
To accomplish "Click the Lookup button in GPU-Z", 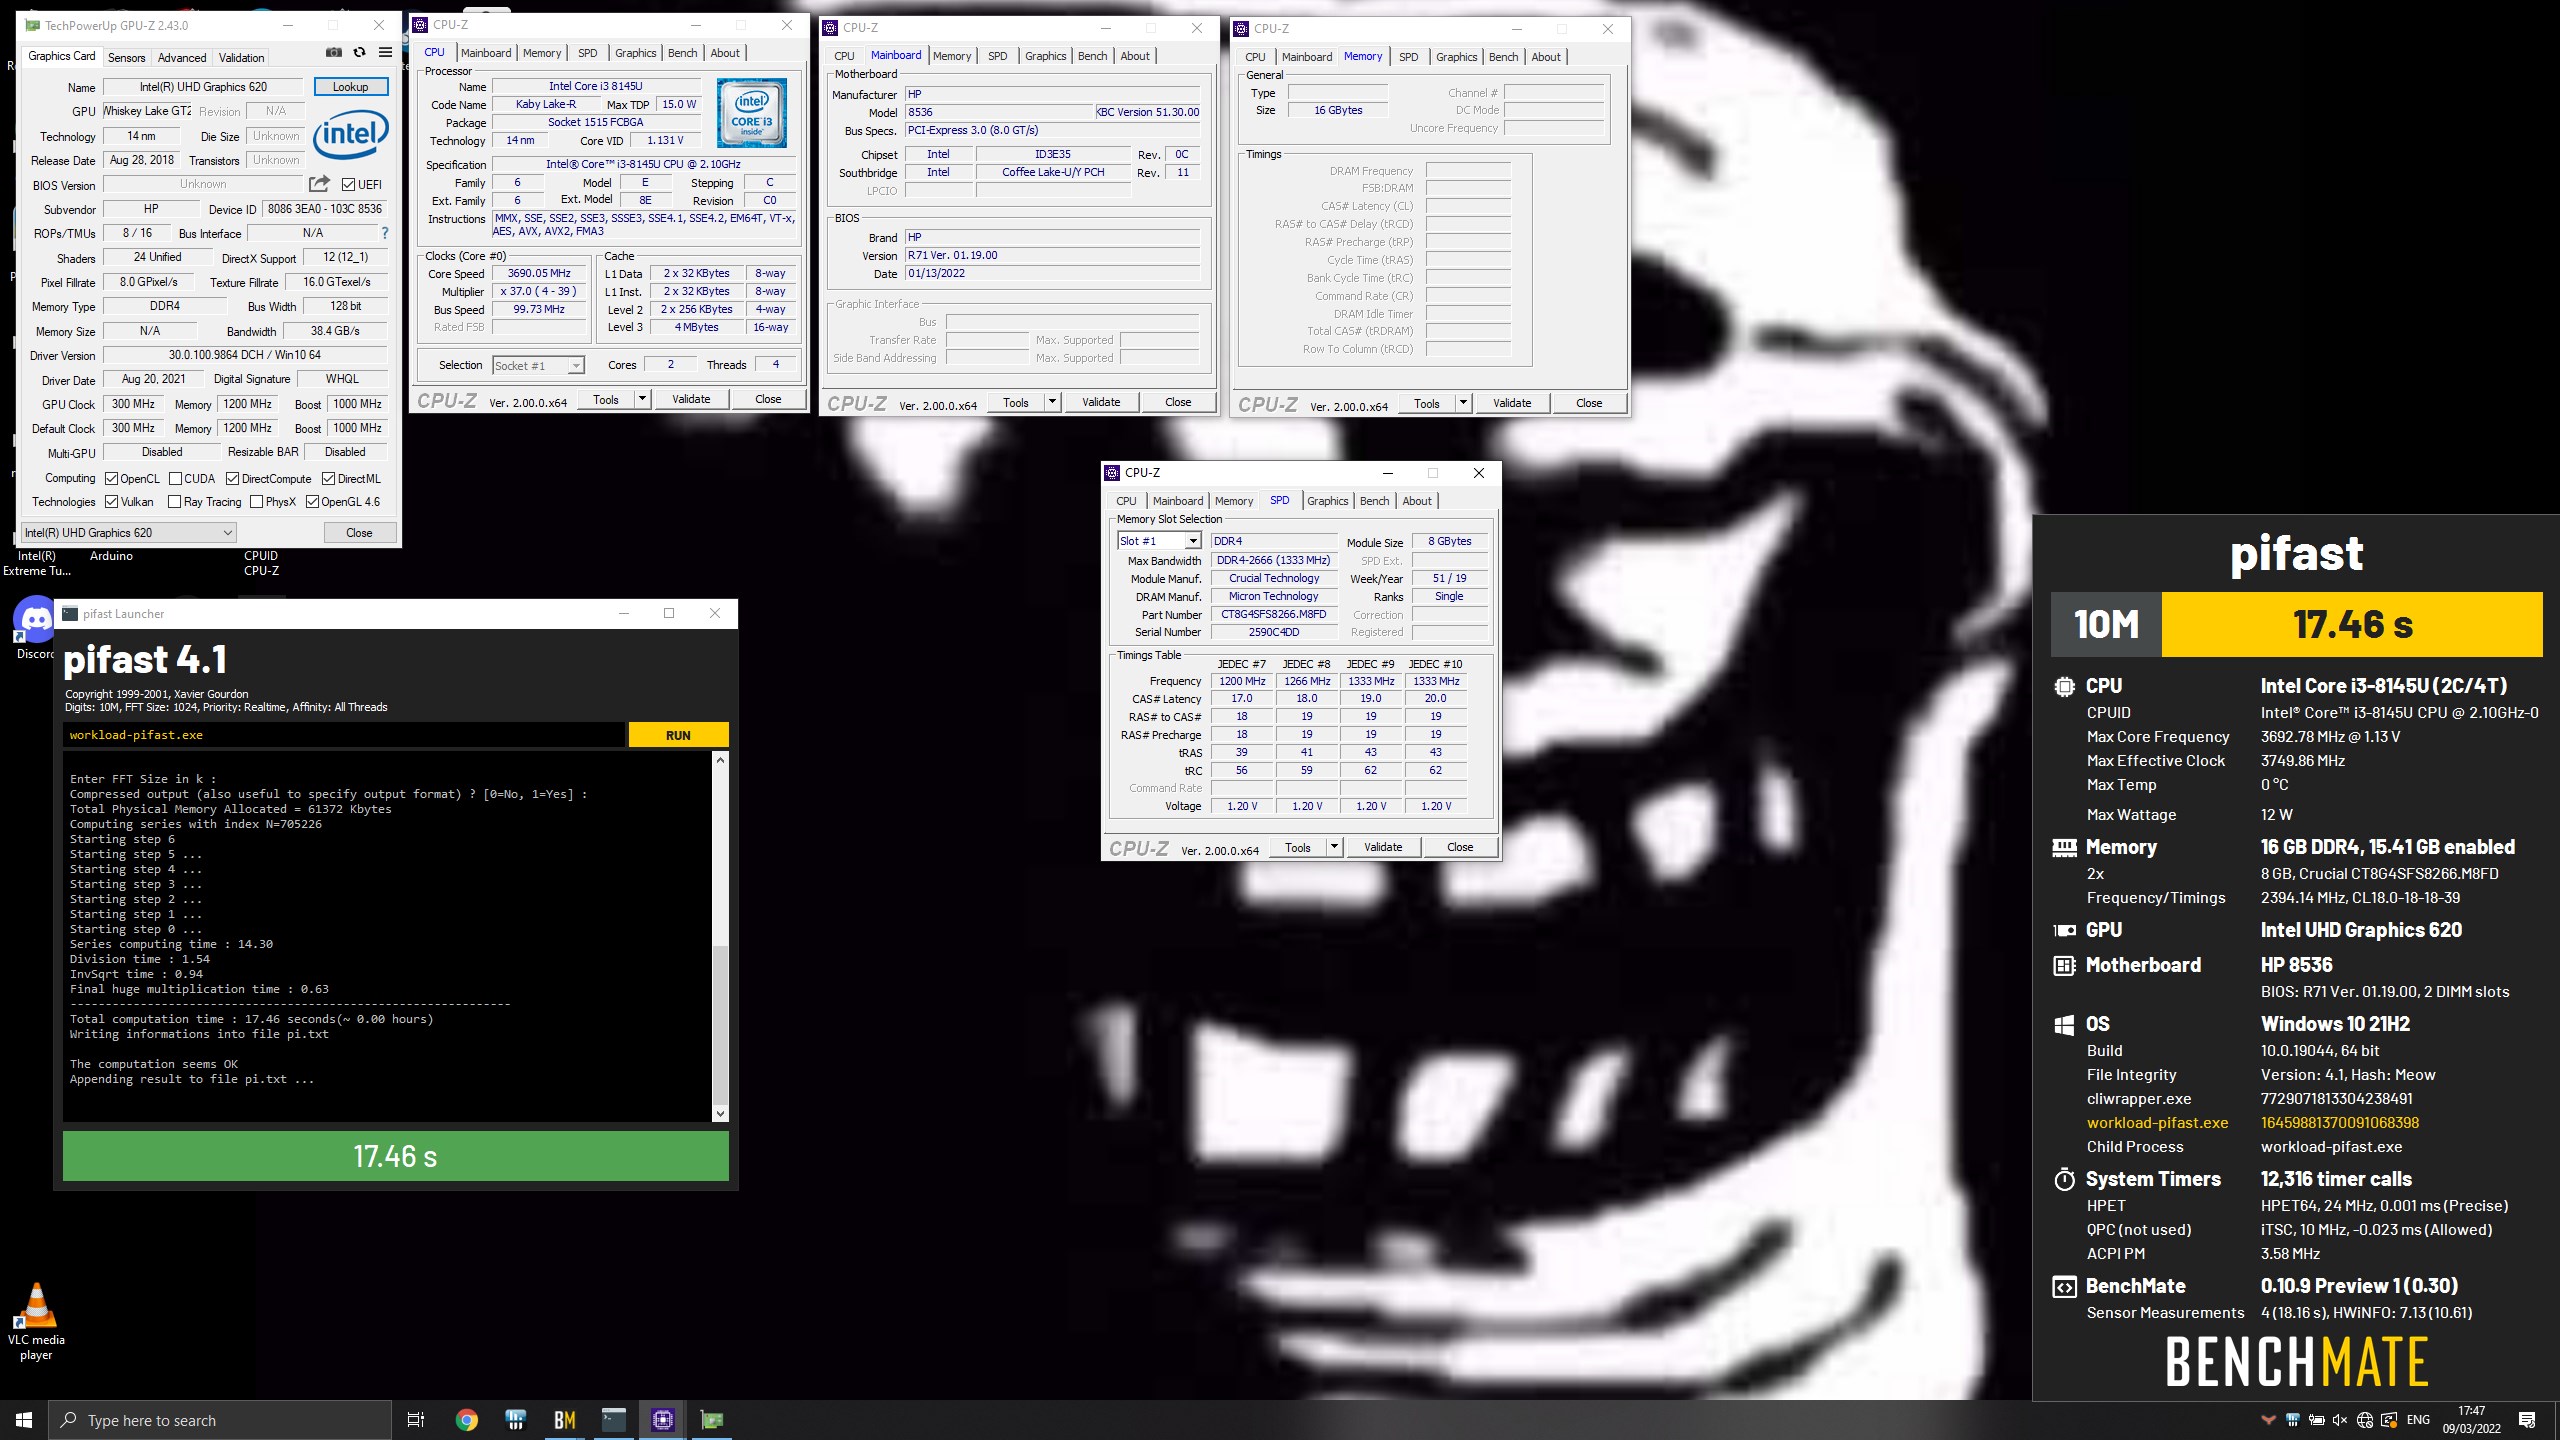I will tap(351, 87).
